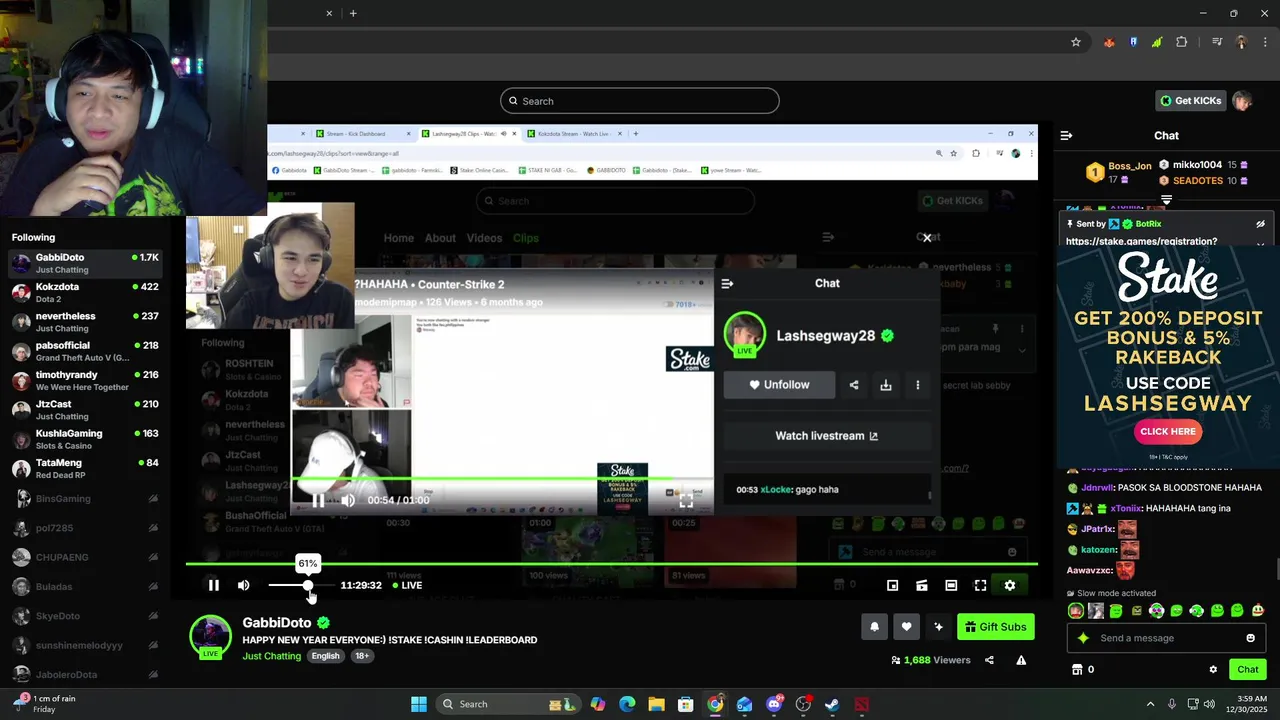Click the Get KICKs button
The image size is (1280, 720).
point(1190,101)
